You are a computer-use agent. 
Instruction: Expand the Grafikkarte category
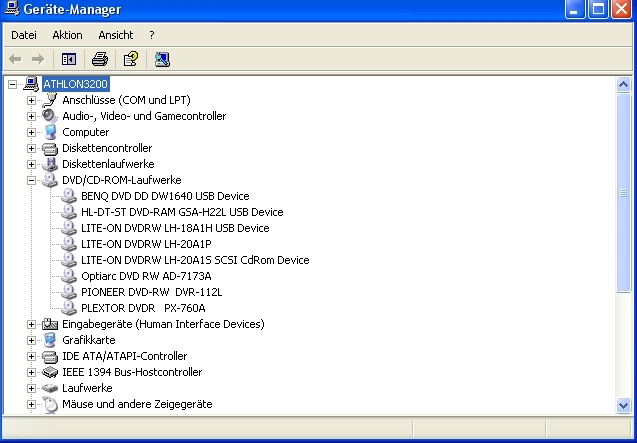[x=31, y=340]
